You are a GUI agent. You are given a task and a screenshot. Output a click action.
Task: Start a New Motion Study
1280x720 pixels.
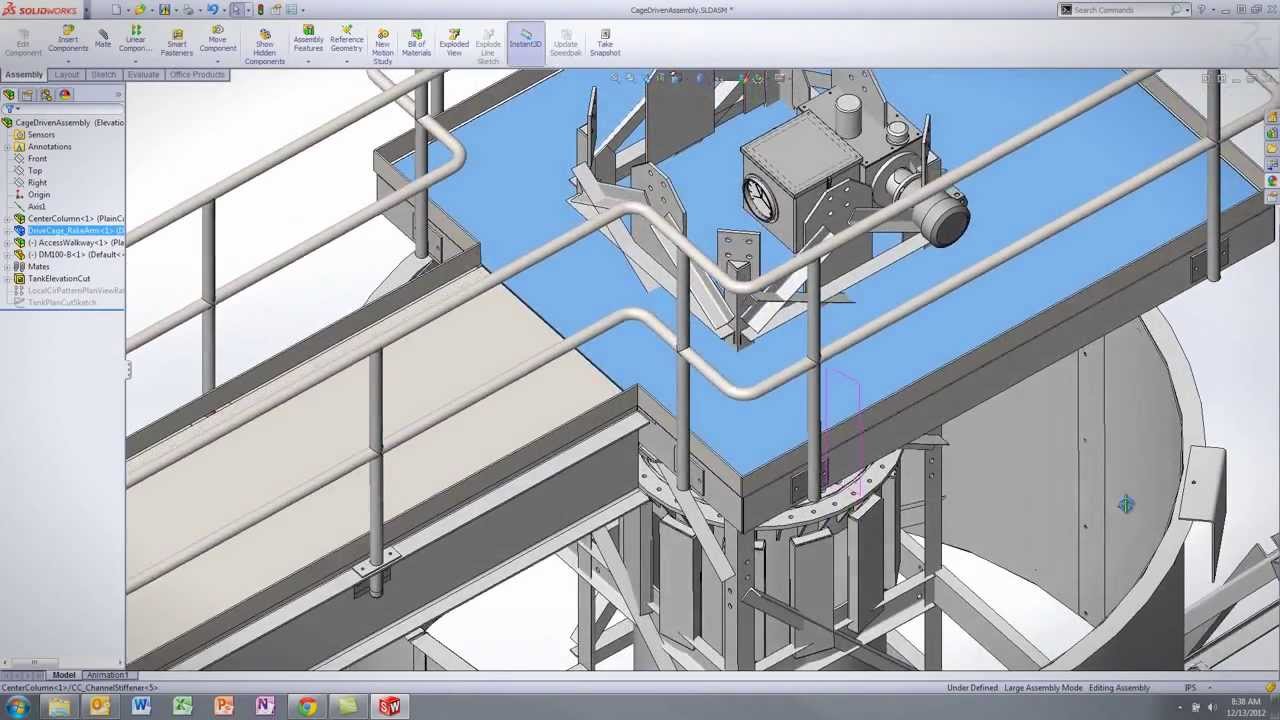pyautogui.click(x=382, y=47)
